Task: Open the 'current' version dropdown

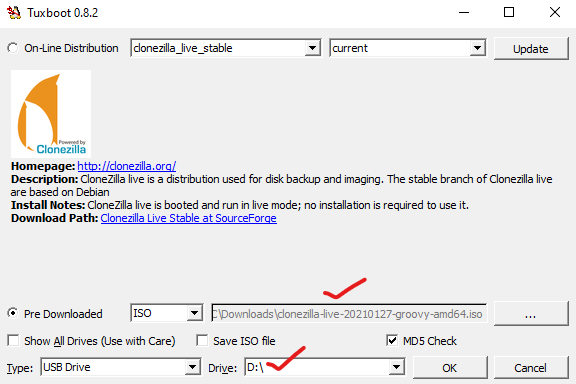Action: 408,48
